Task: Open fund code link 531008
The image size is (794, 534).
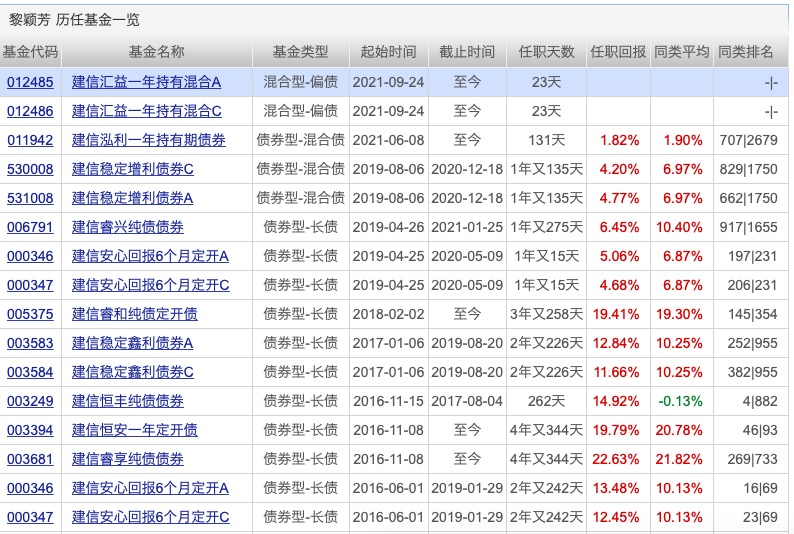Action: click(30, 198)
